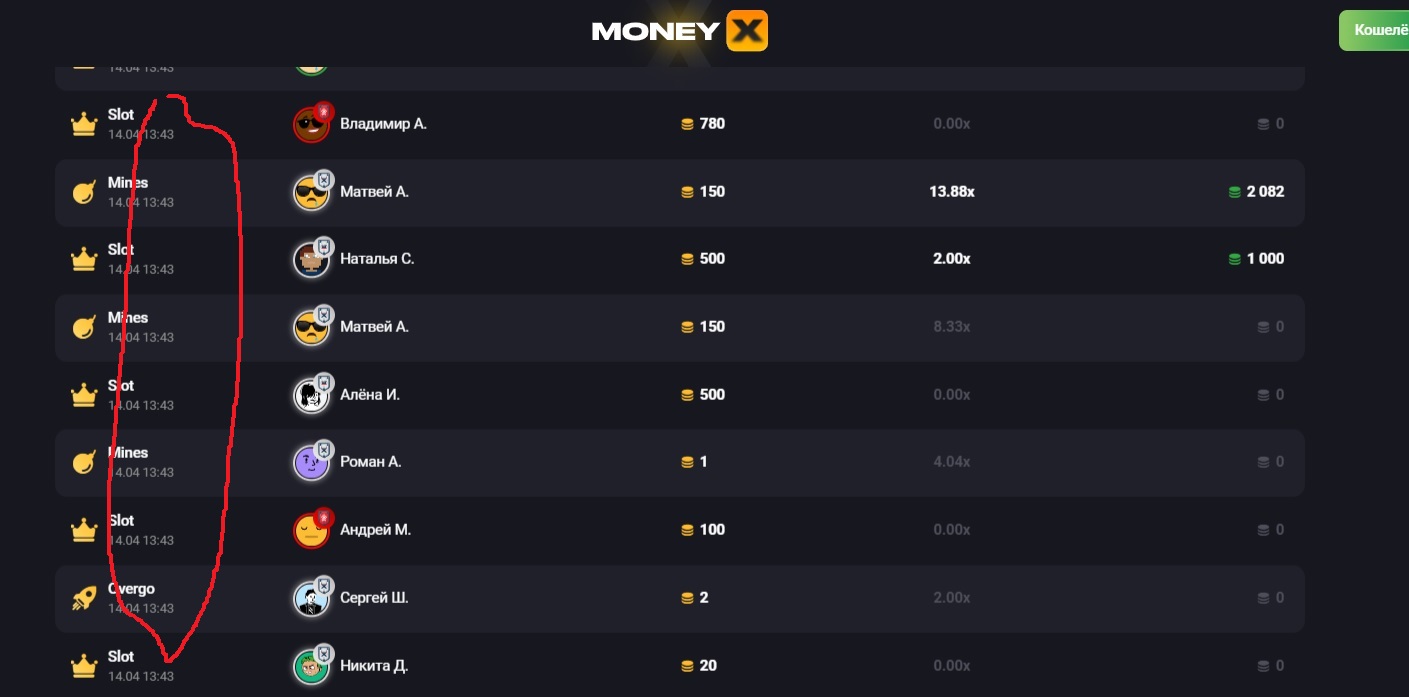
Task: Open player name Никита Д.
Action: pos(373,666)
